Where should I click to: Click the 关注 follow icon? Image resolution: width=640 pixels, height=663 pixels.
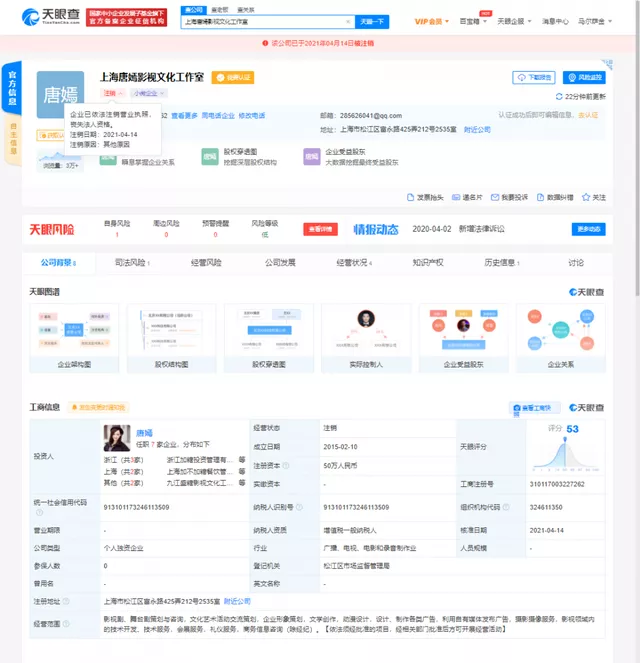593,197
